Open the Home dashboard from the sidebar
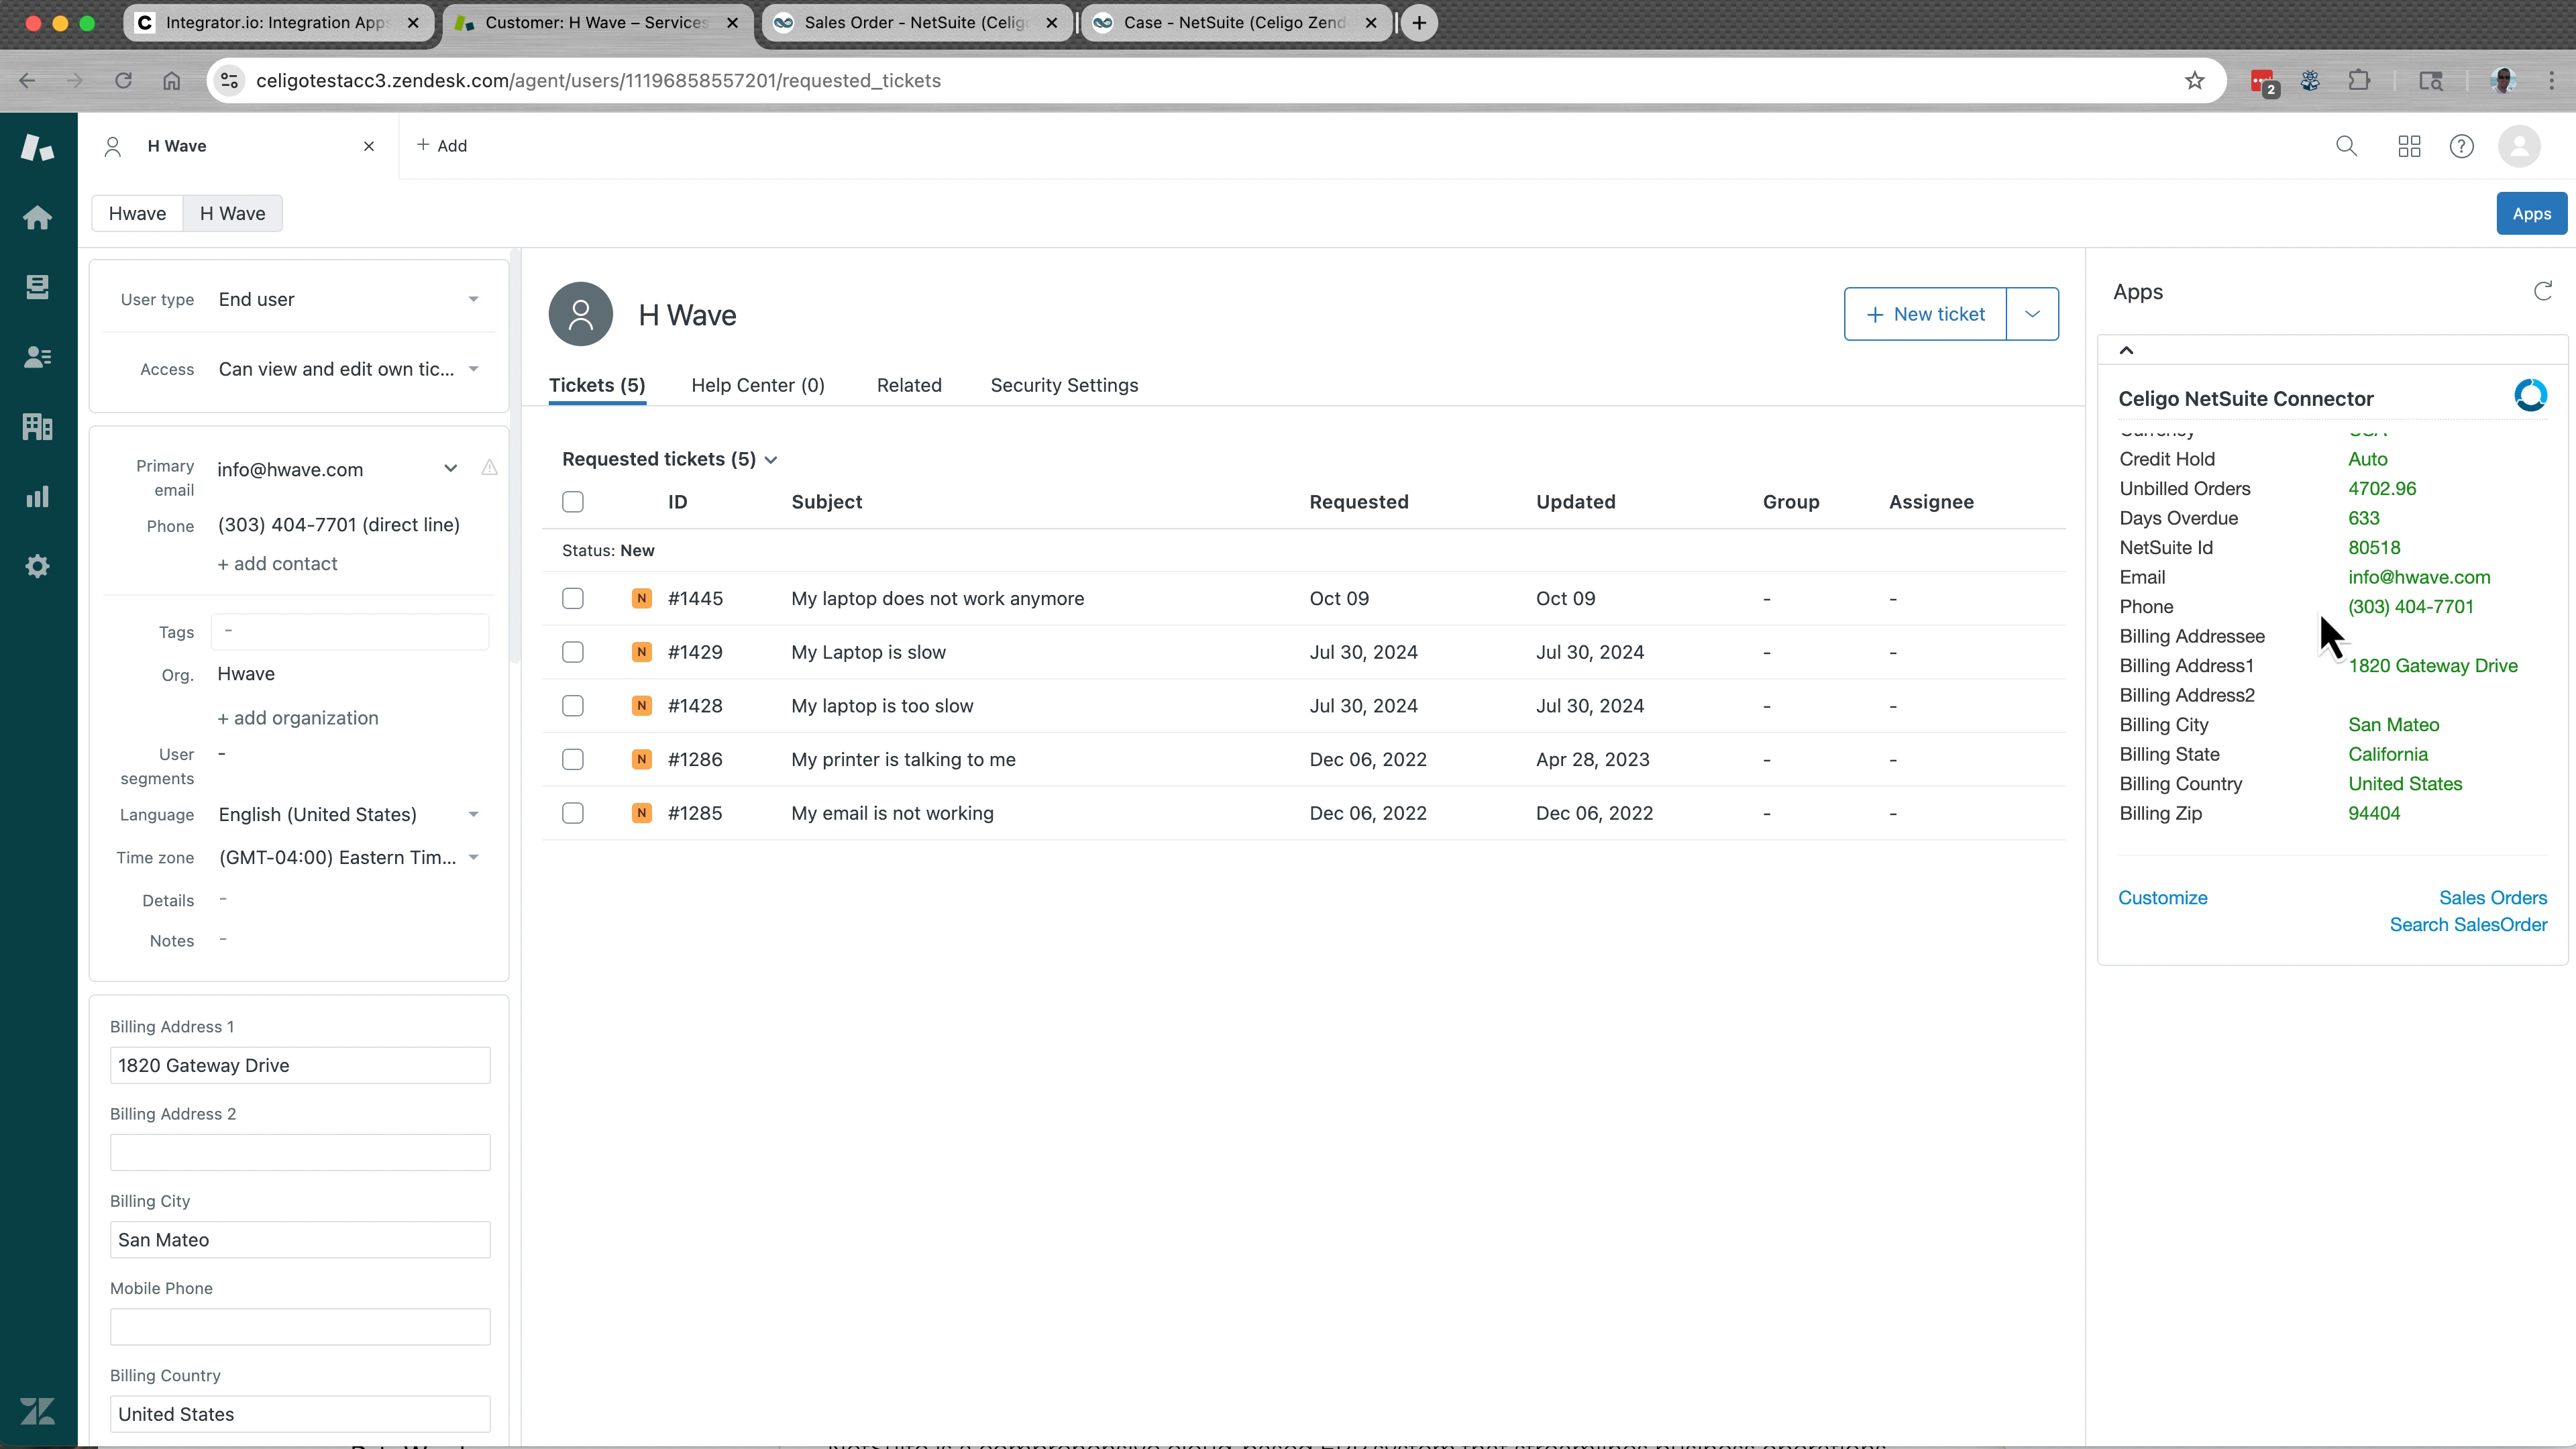 pyautogui.click(x=37, y=217)
